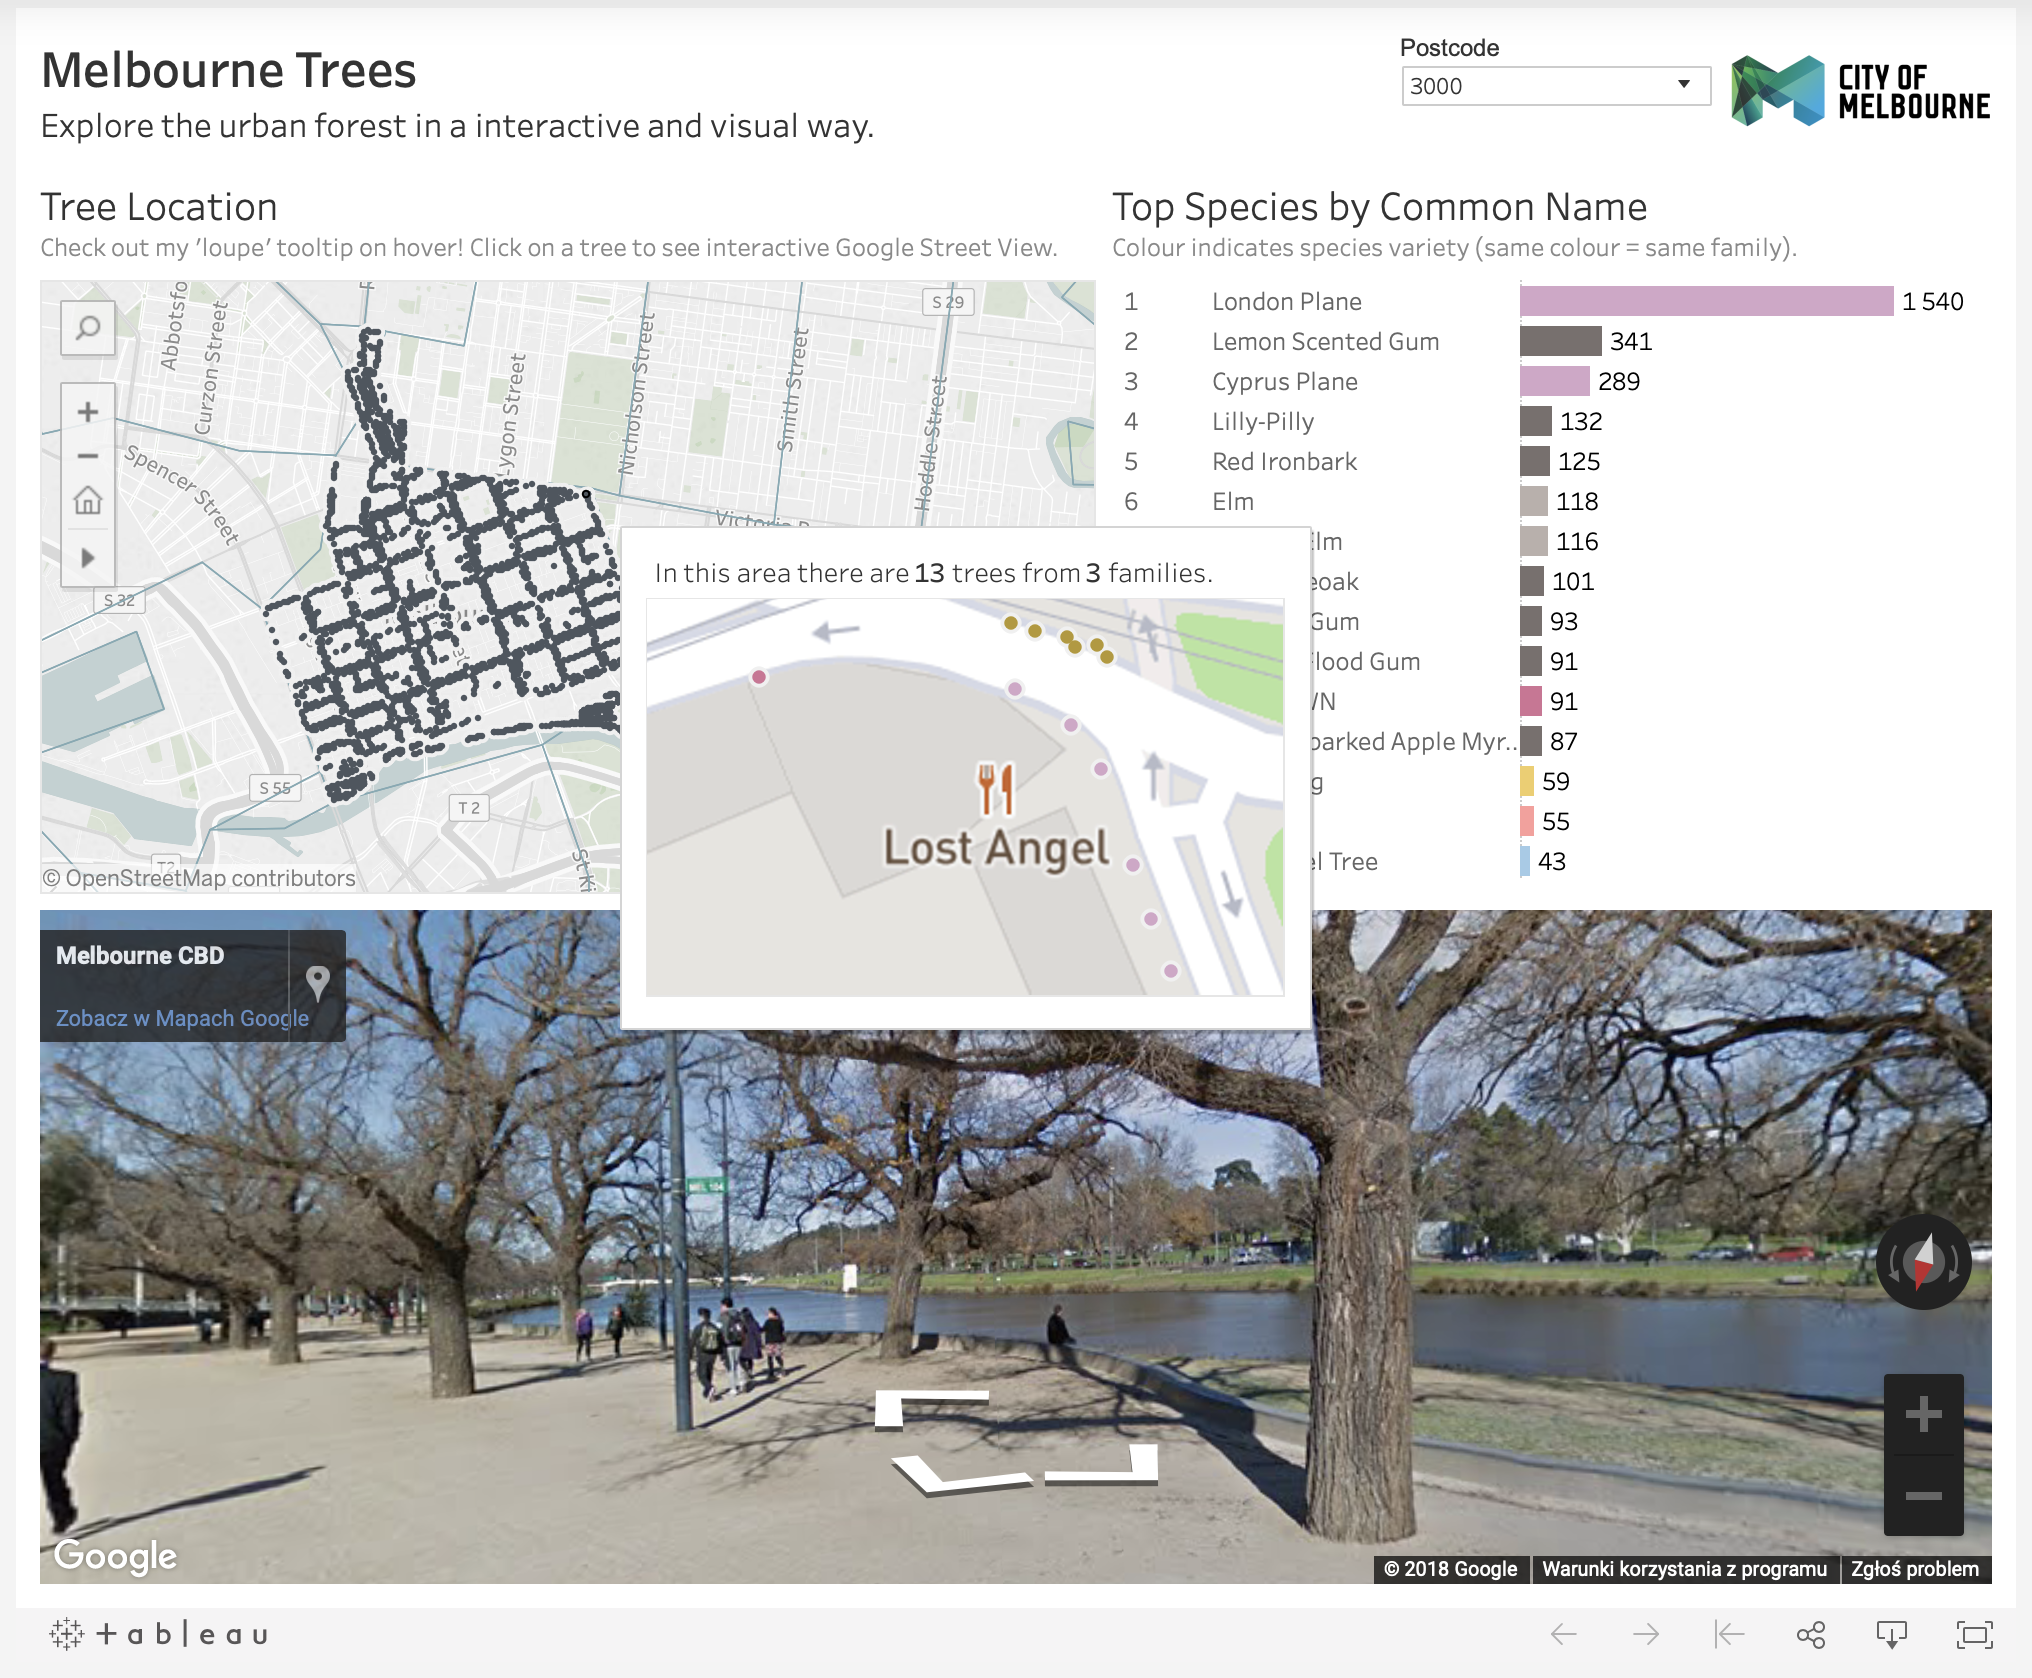Open Zobacz w Mapach Google link
This screenshot has width=2032, height=1678.
pos(182,1018)
